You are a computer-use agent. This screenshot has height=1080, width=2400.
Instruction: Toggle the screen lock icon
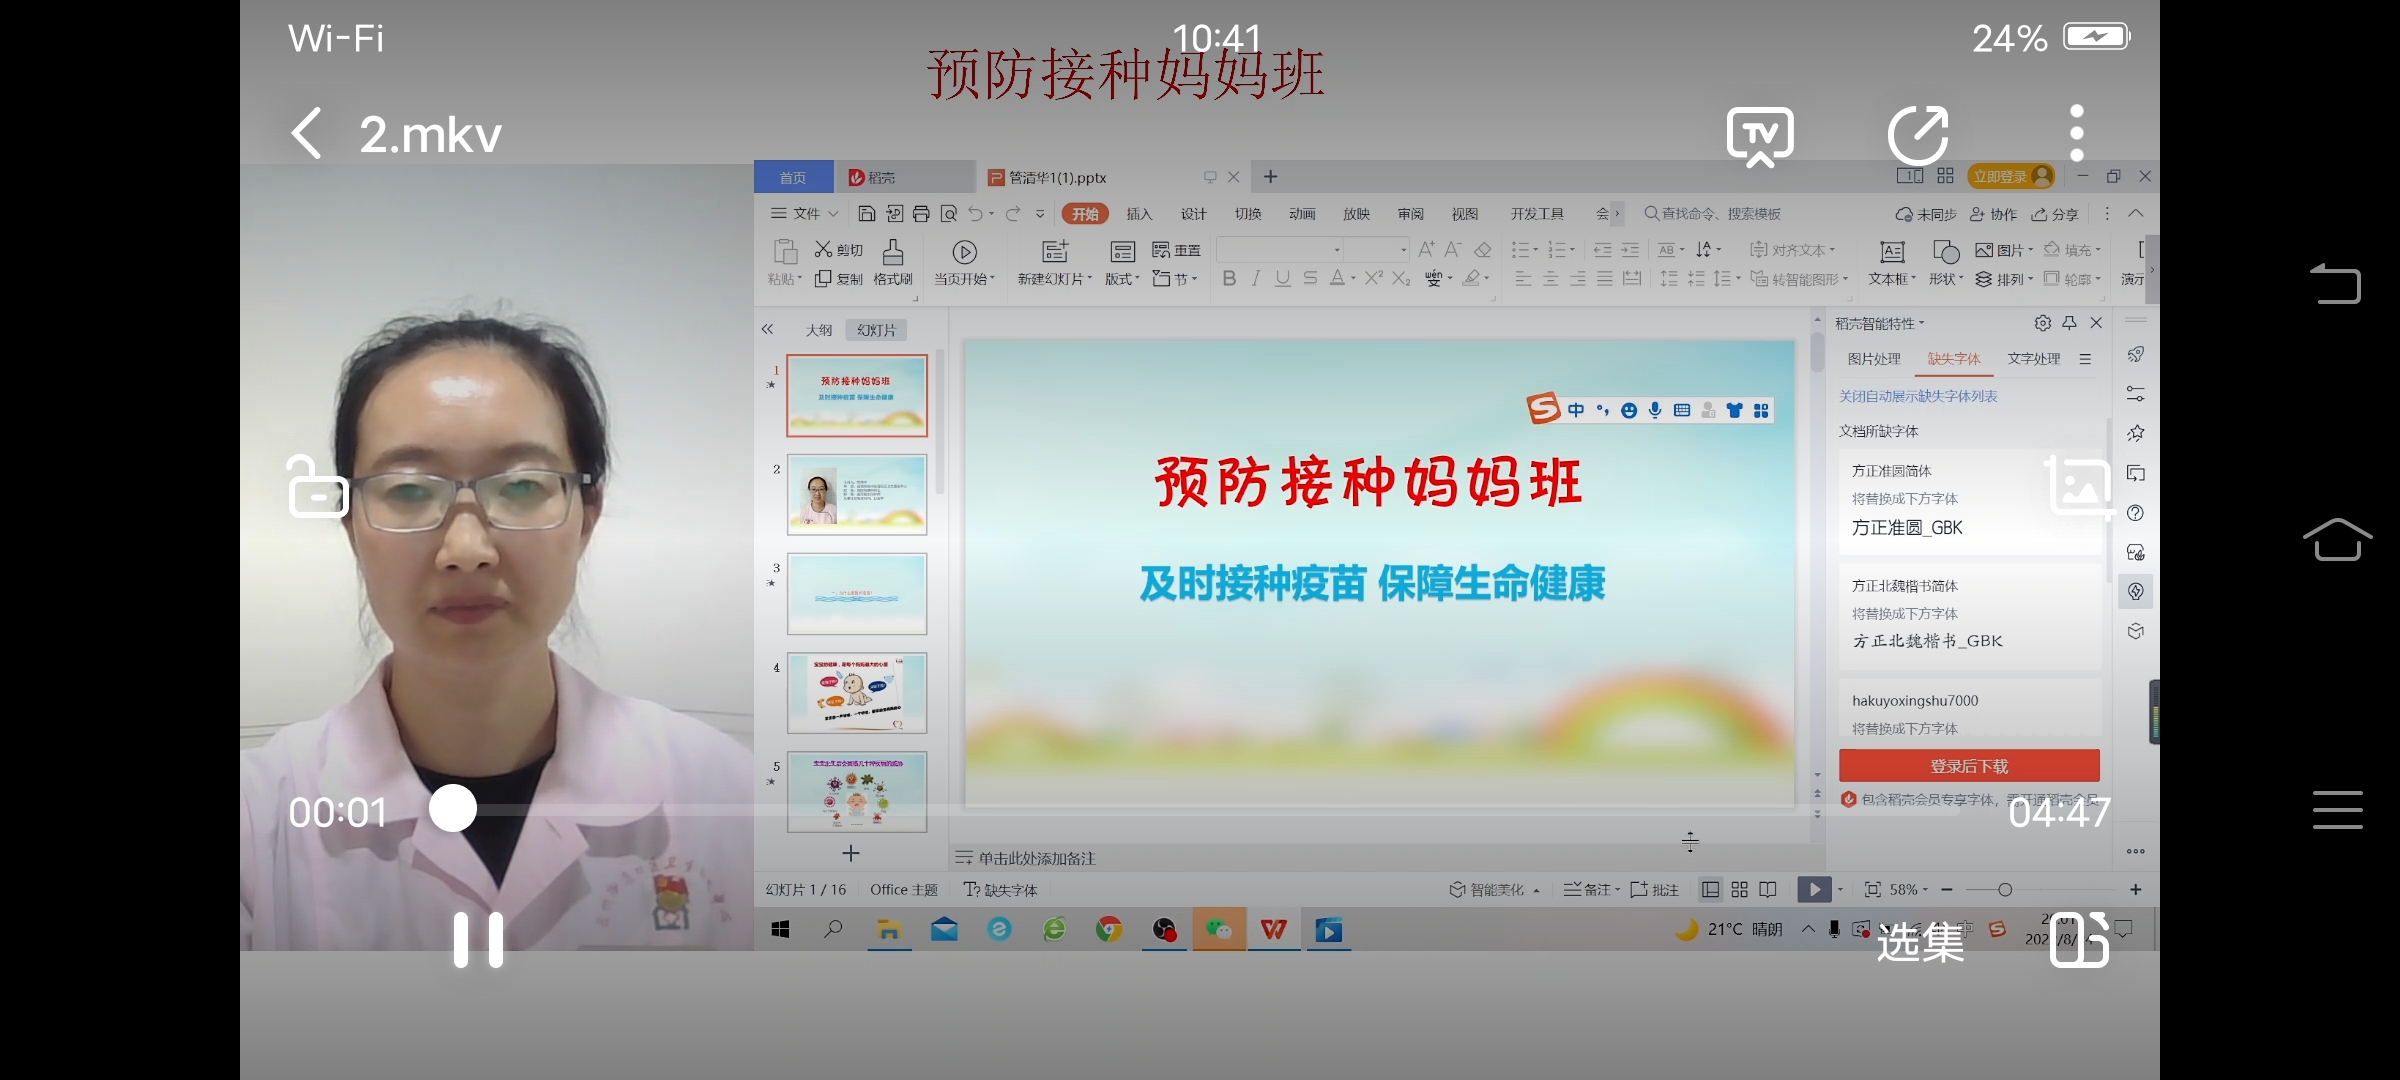[x=317, y=487]
